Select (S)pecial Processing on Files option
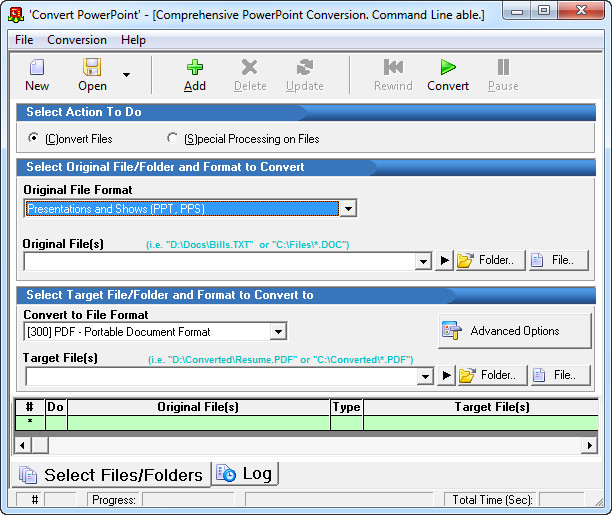612x515 pixels. coord(172,138)
